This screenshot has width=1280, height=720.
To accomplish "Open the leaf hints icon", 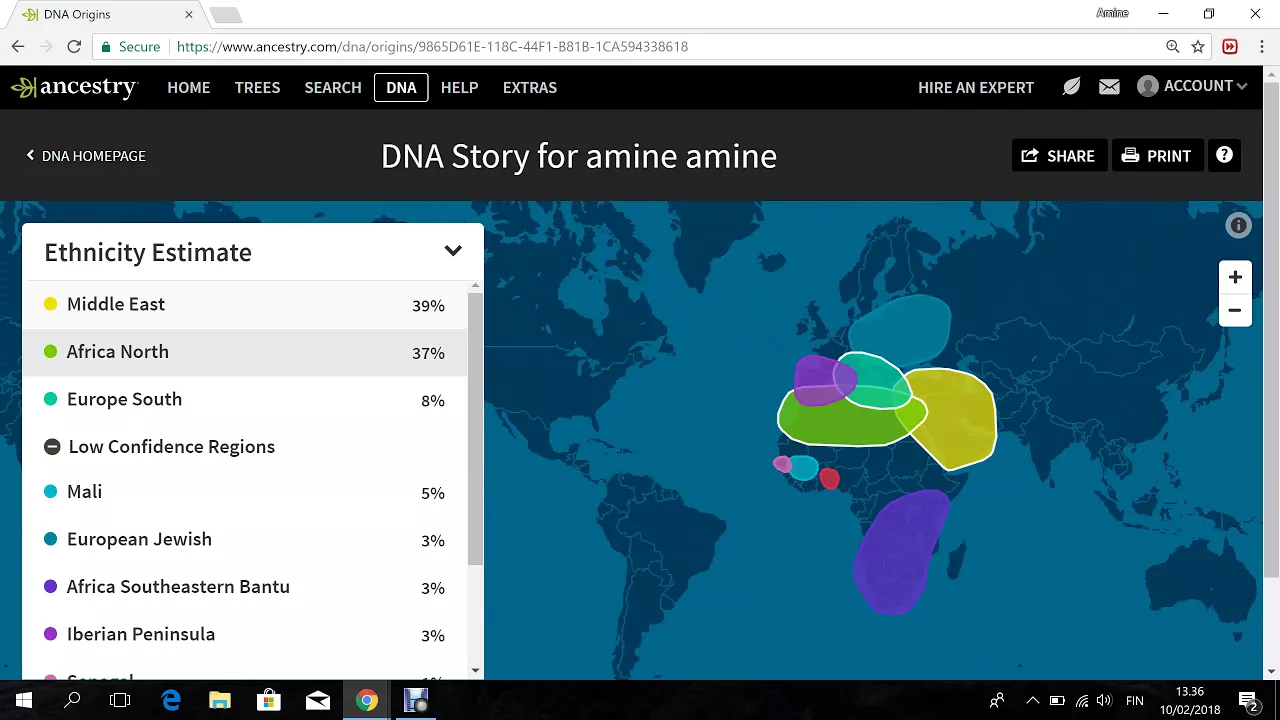I will (x=1071, y=87).
